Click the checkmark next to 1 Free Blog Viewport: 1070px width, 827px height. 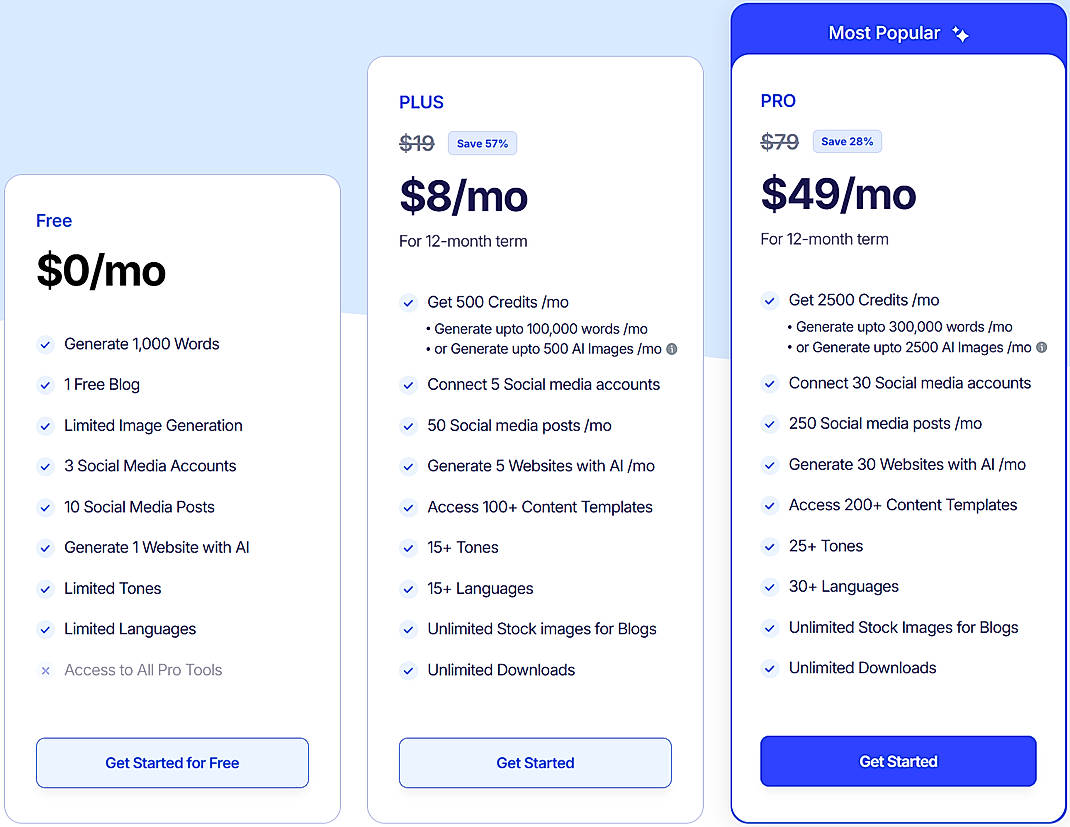[x=45, y=385]
